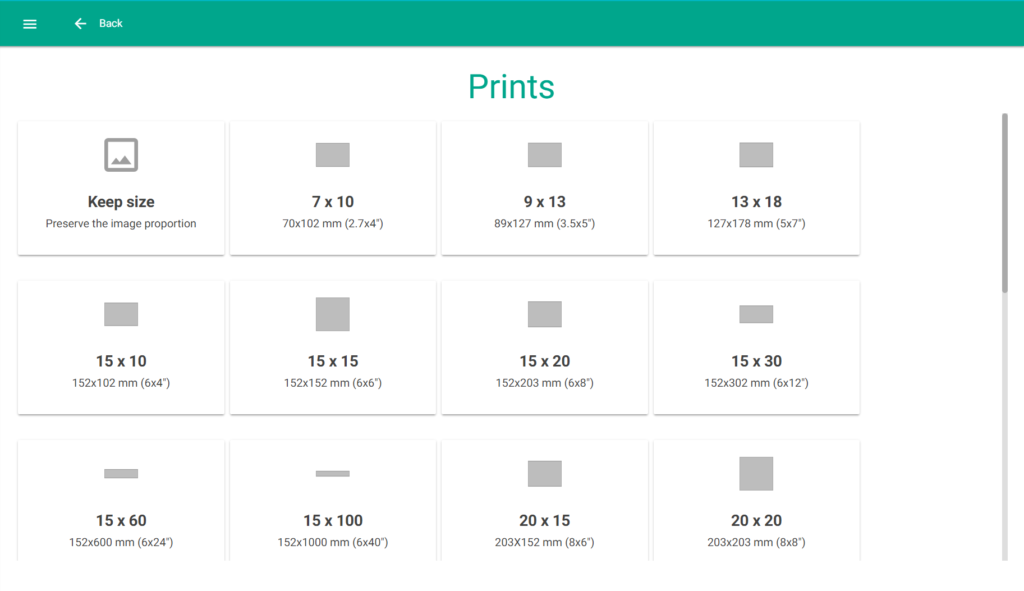Choose the 15 x 60 label

coord(121,520)
